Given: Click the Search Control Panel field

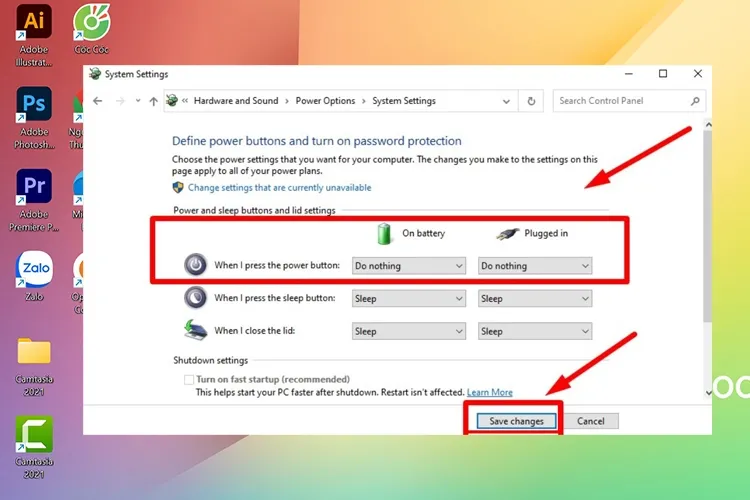Looking at the screenshot, I should pos(622,101).
